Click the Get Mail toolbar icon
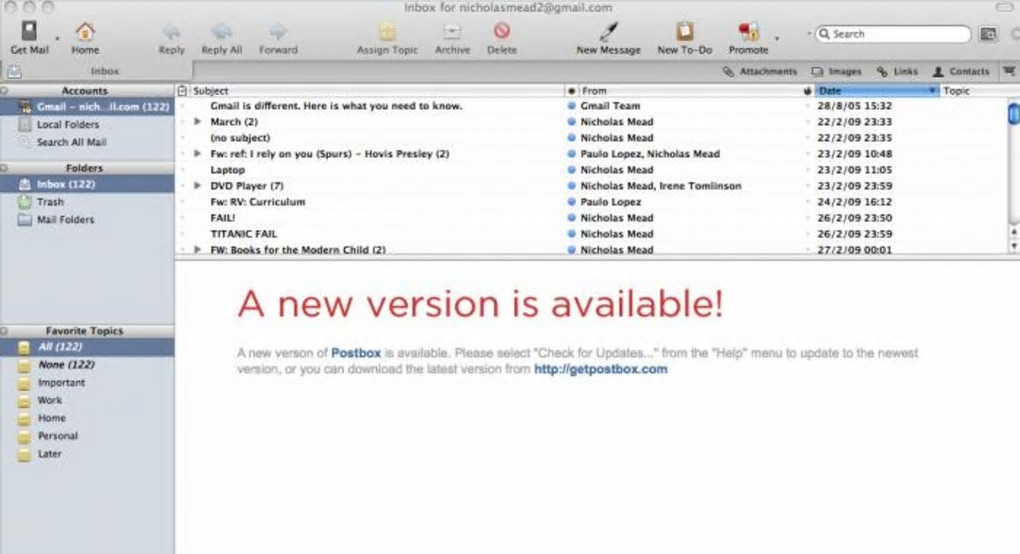Screen dimensions: 1020x554 tap(29, 31)
